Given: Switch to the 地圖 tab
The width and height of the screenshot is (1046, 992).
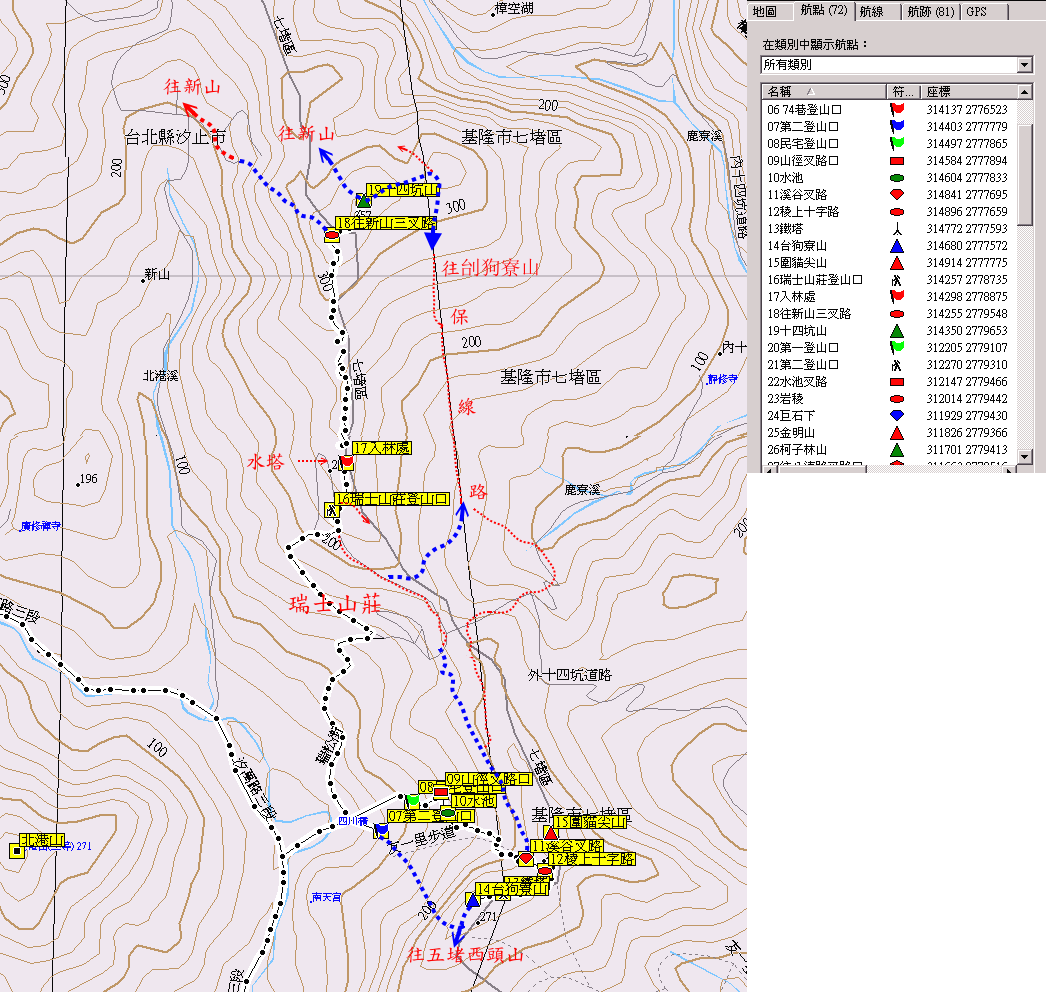Looking at the screenshot, I should 764,11.
